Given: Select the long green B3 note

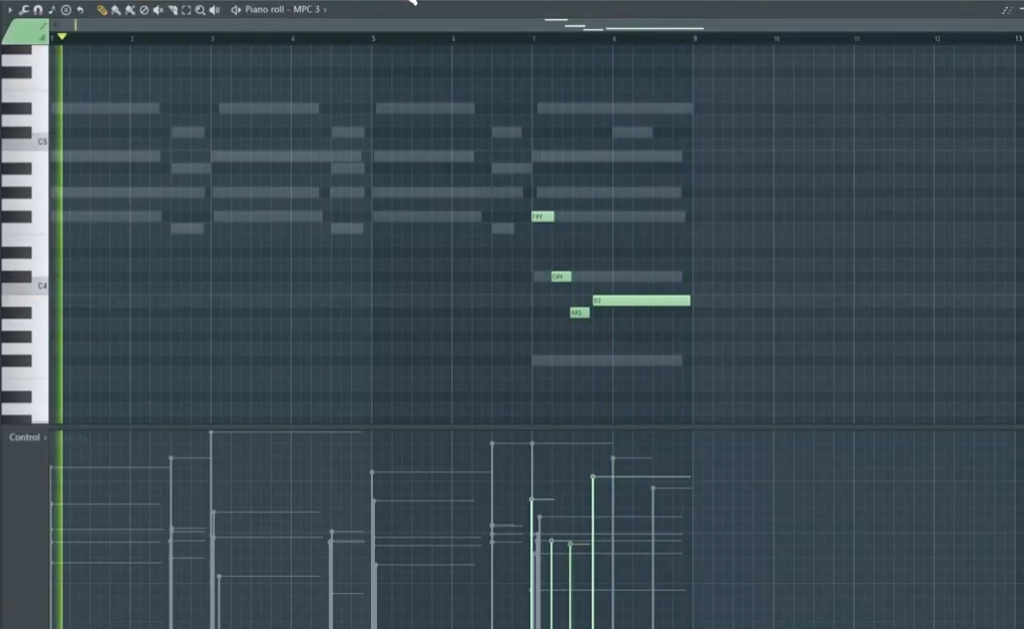Looking at the screenshot, I should [641, 300].
